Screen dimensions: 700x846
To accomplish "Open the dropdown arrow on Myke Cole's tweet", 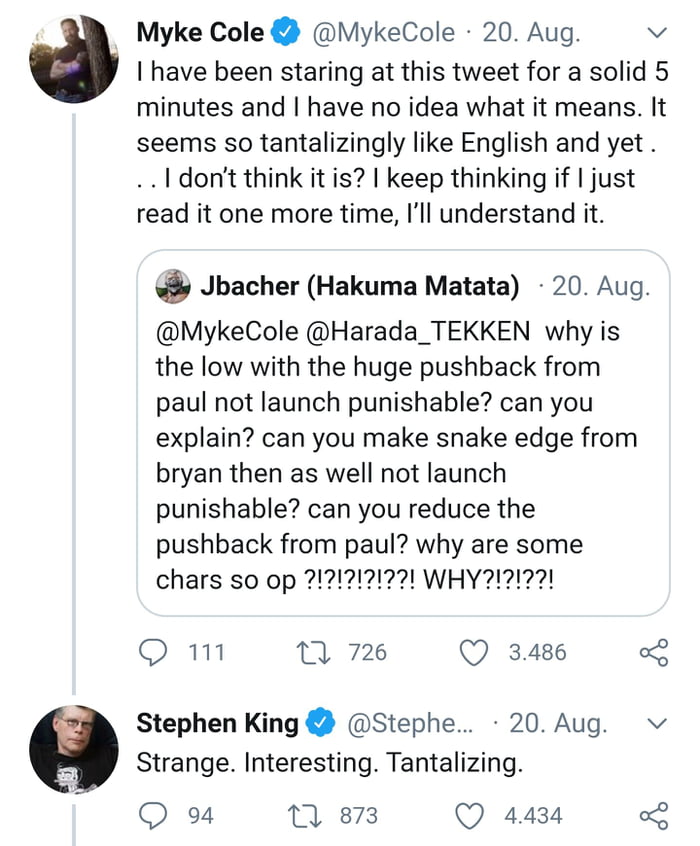I will point(657,33).
